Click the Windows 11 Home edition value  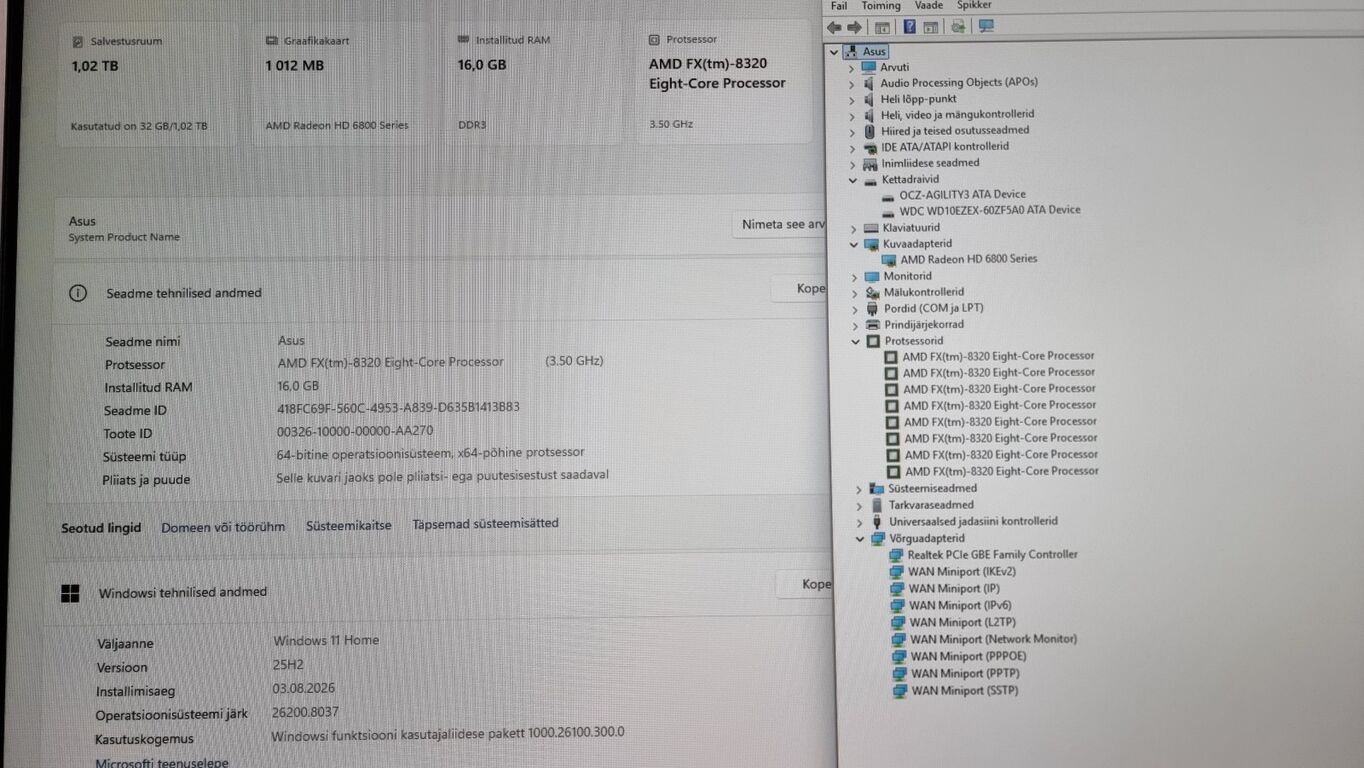tap(326, 641)
